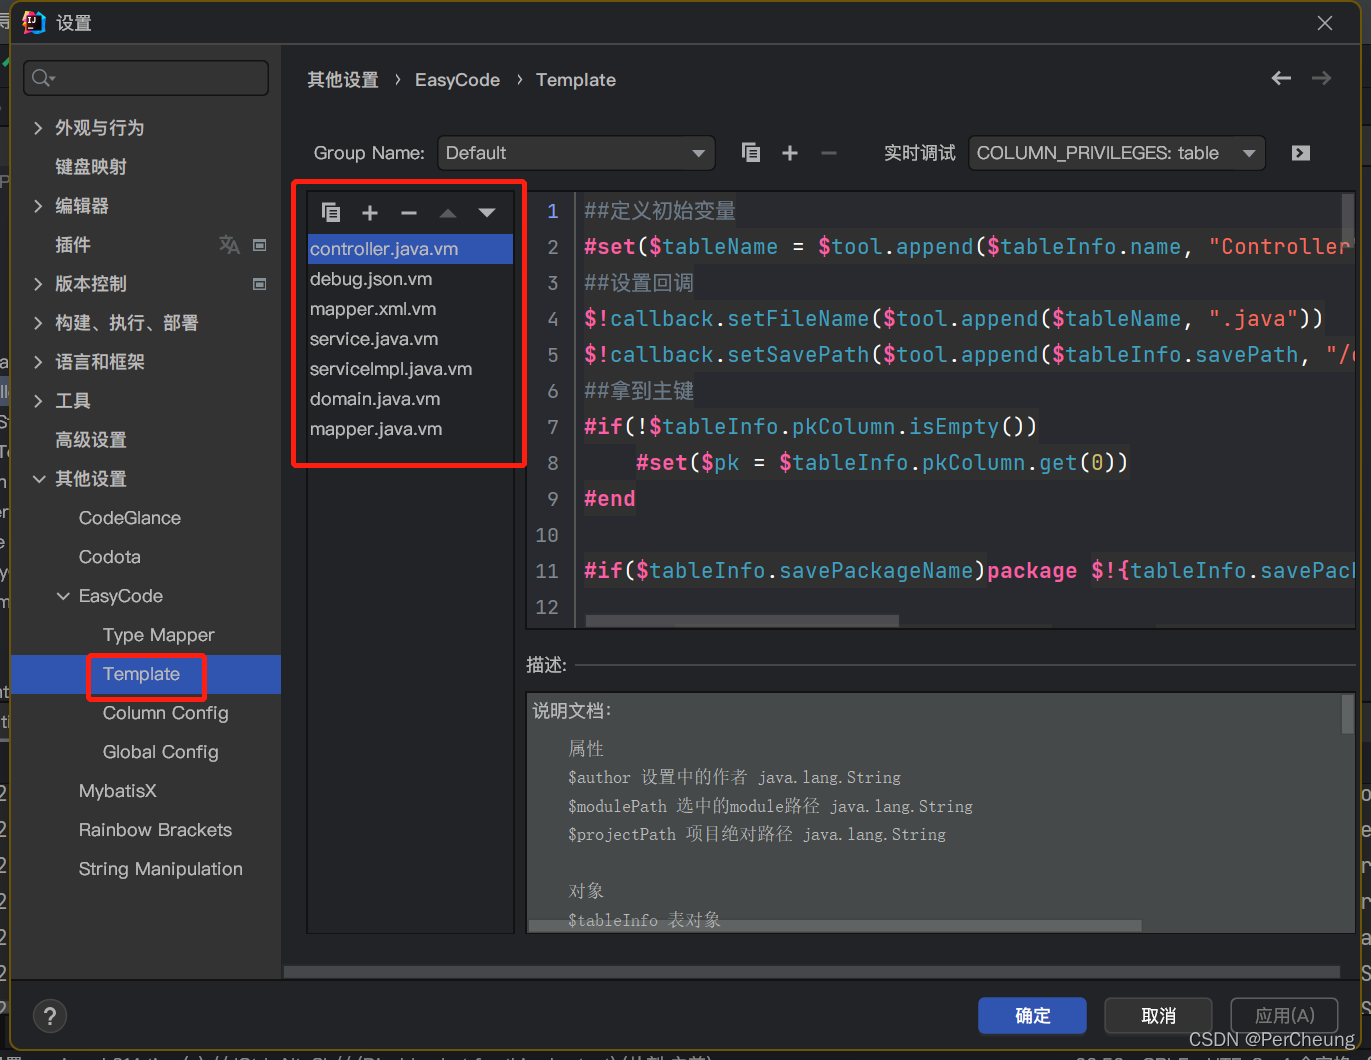
Task: Add a new group with plus icon
Action: [x=790, y=153]
